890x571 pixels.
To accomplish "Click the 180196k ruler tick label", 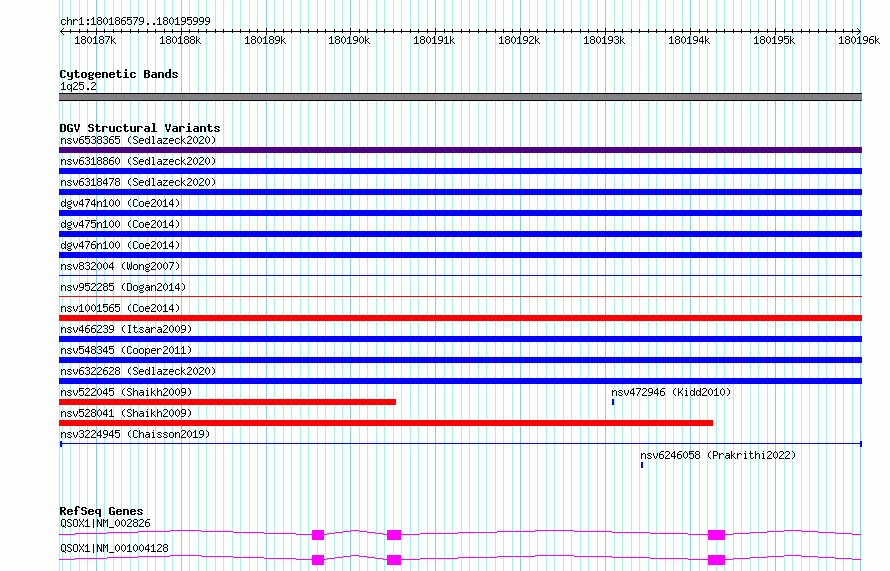I will click(859, 40).
